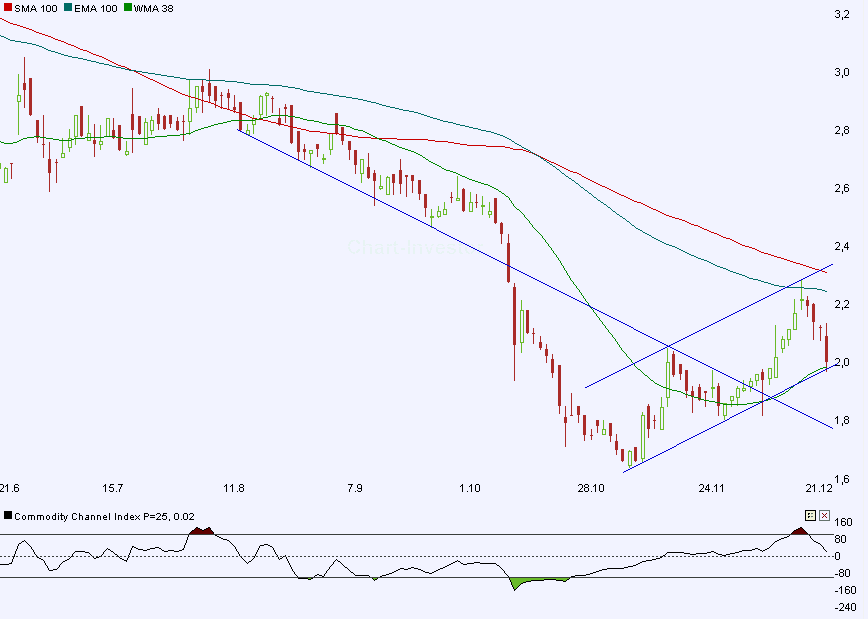Image resolution: width=868 pixels, height=619 pixels.
Task: Click the 24.11 date axis label
Action: (x=711, y=488)
